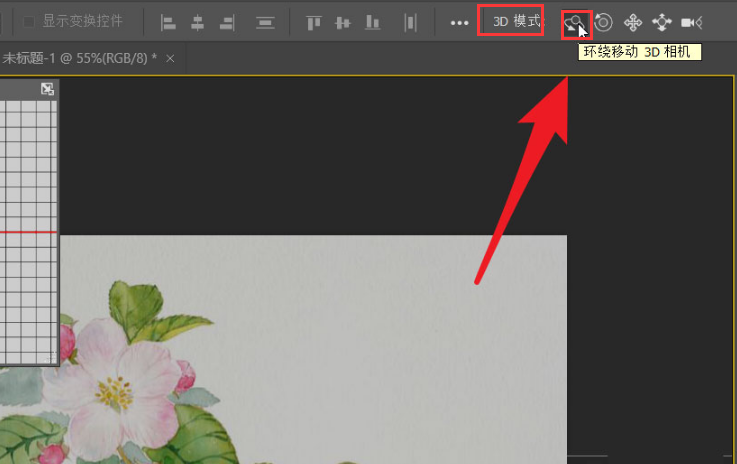Click the secondary view swap icon
The width and height of the screenshot is (737, 464).
(x=47, y=89)
